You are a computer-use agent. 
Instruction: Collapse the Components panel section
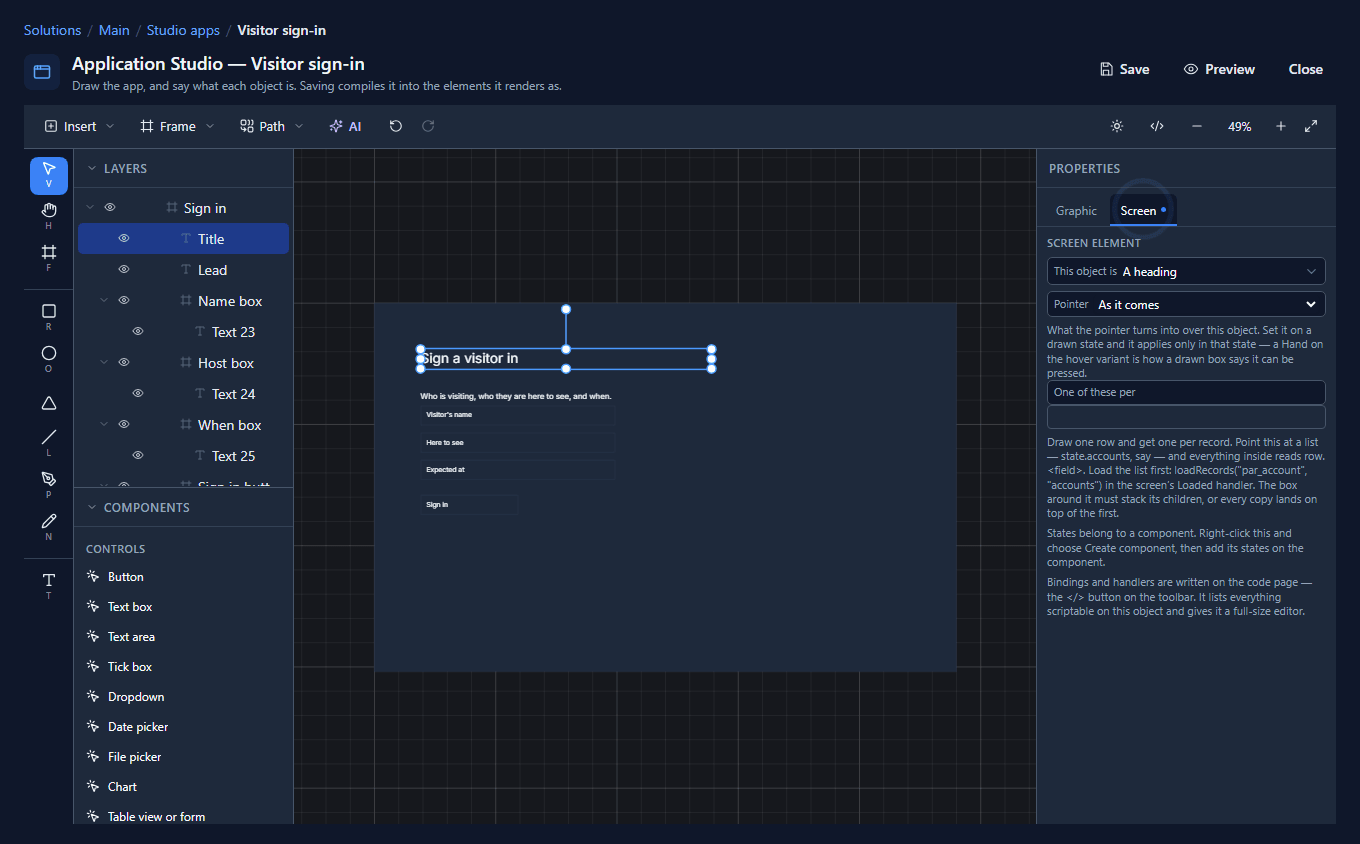pos(92,508)
